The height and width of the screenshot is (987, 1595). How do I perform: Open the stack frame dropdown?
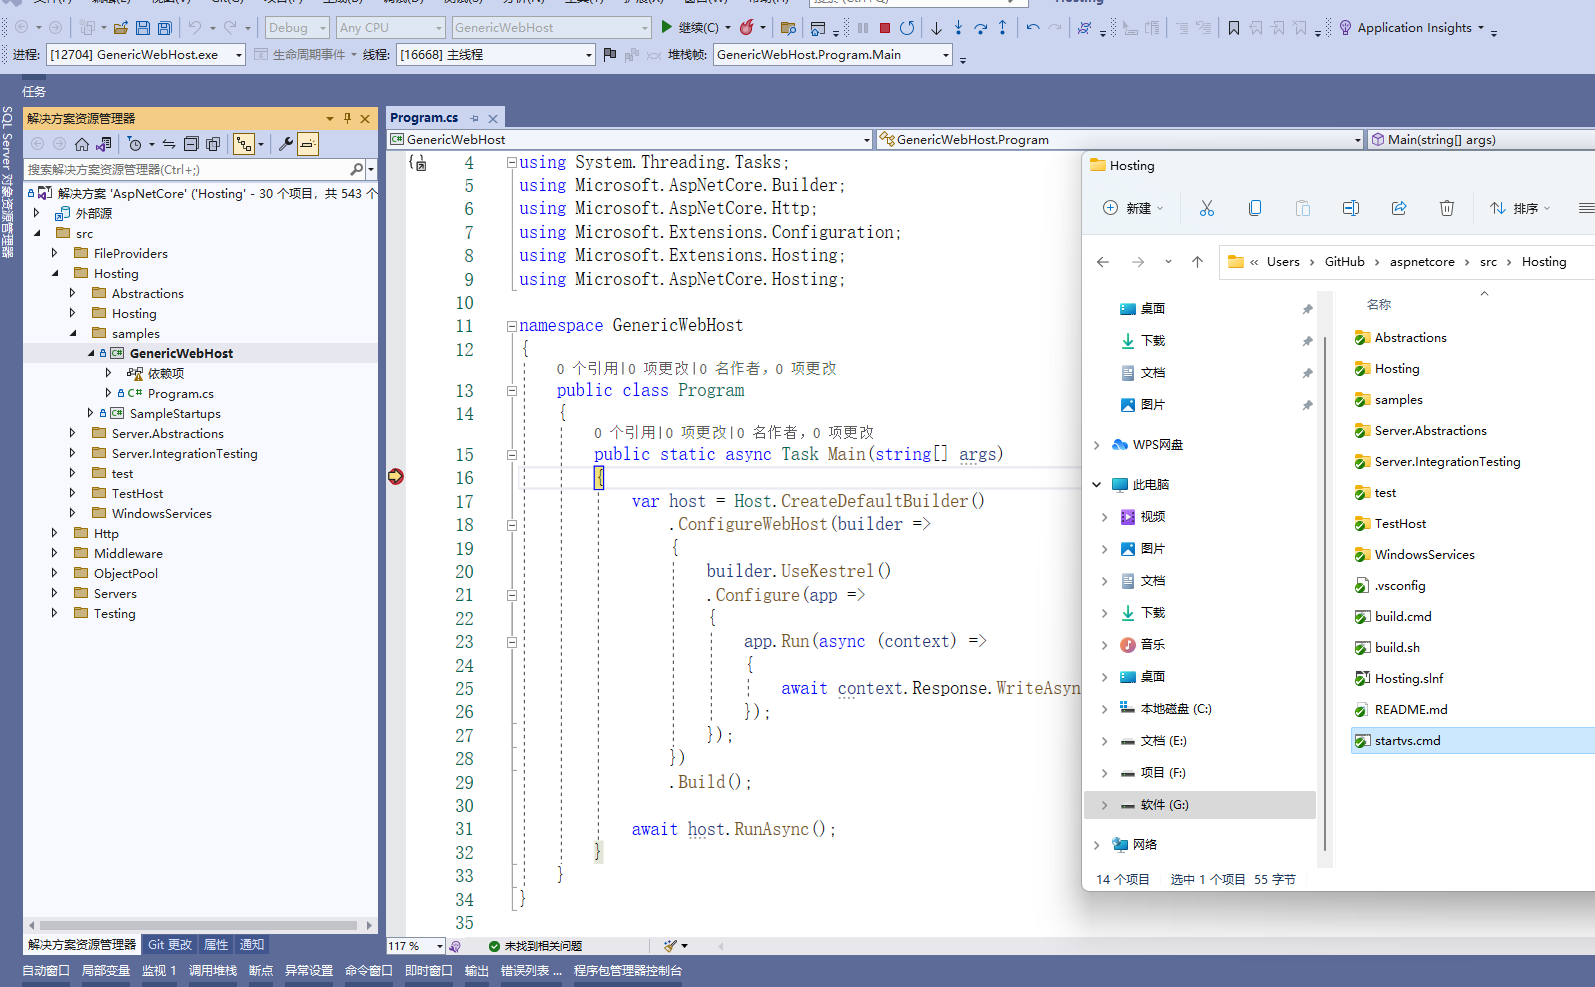tap(833, 54)
